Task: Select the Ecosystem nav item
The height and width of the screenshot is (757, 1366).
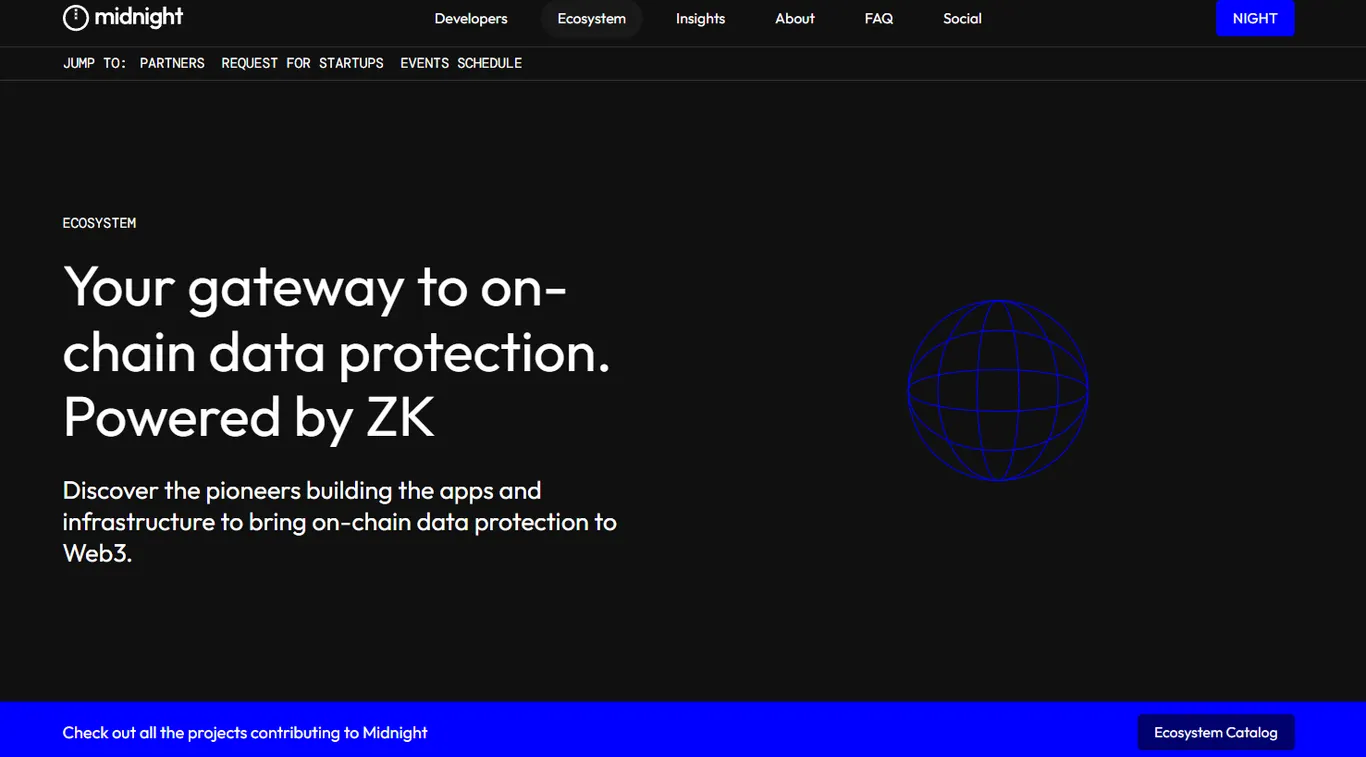Action: [x=592, y=19]
